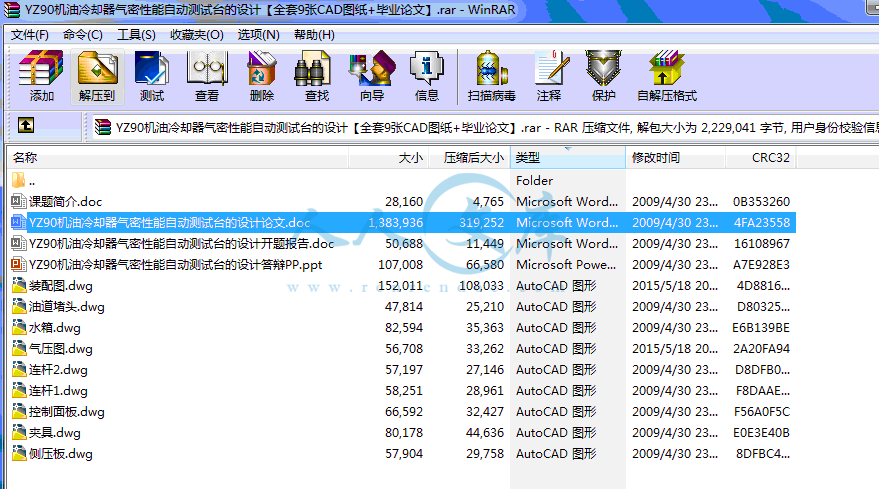Select file 课题简介.doc
Image resolution: width=879 pixels, height=489 pixels.
(66, 201)
